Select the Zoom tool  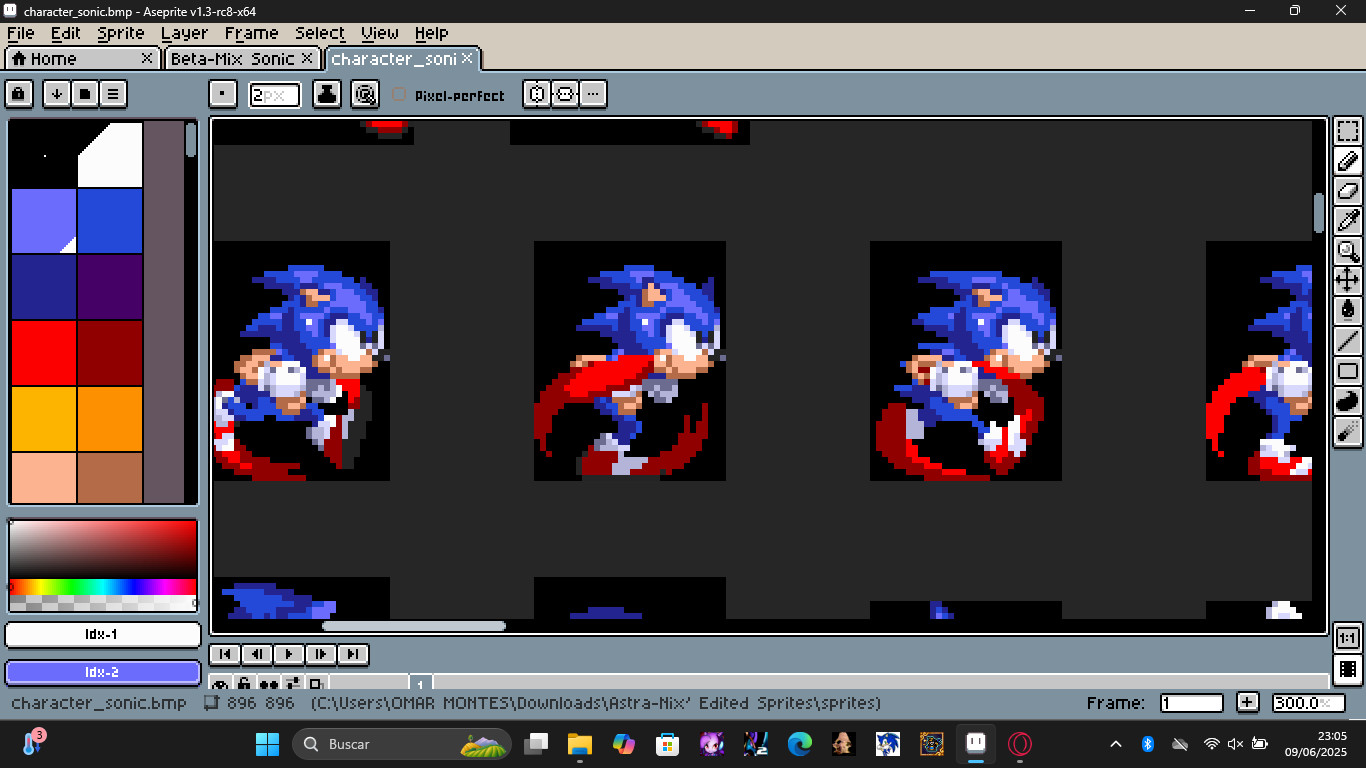(x=1348, y=250)
